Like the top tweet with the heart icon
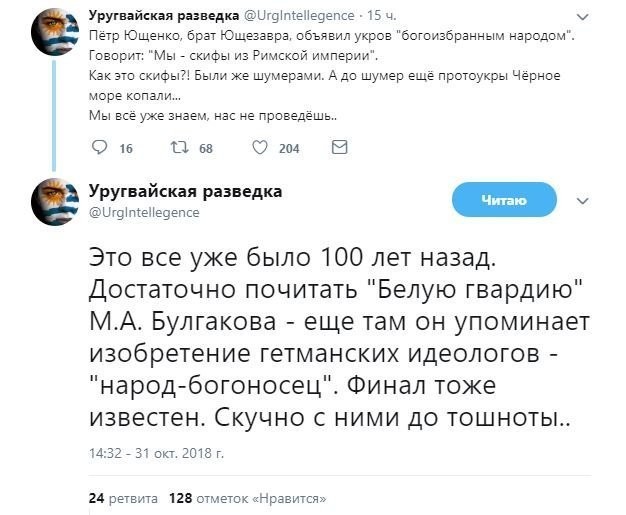 coord(258,148)
